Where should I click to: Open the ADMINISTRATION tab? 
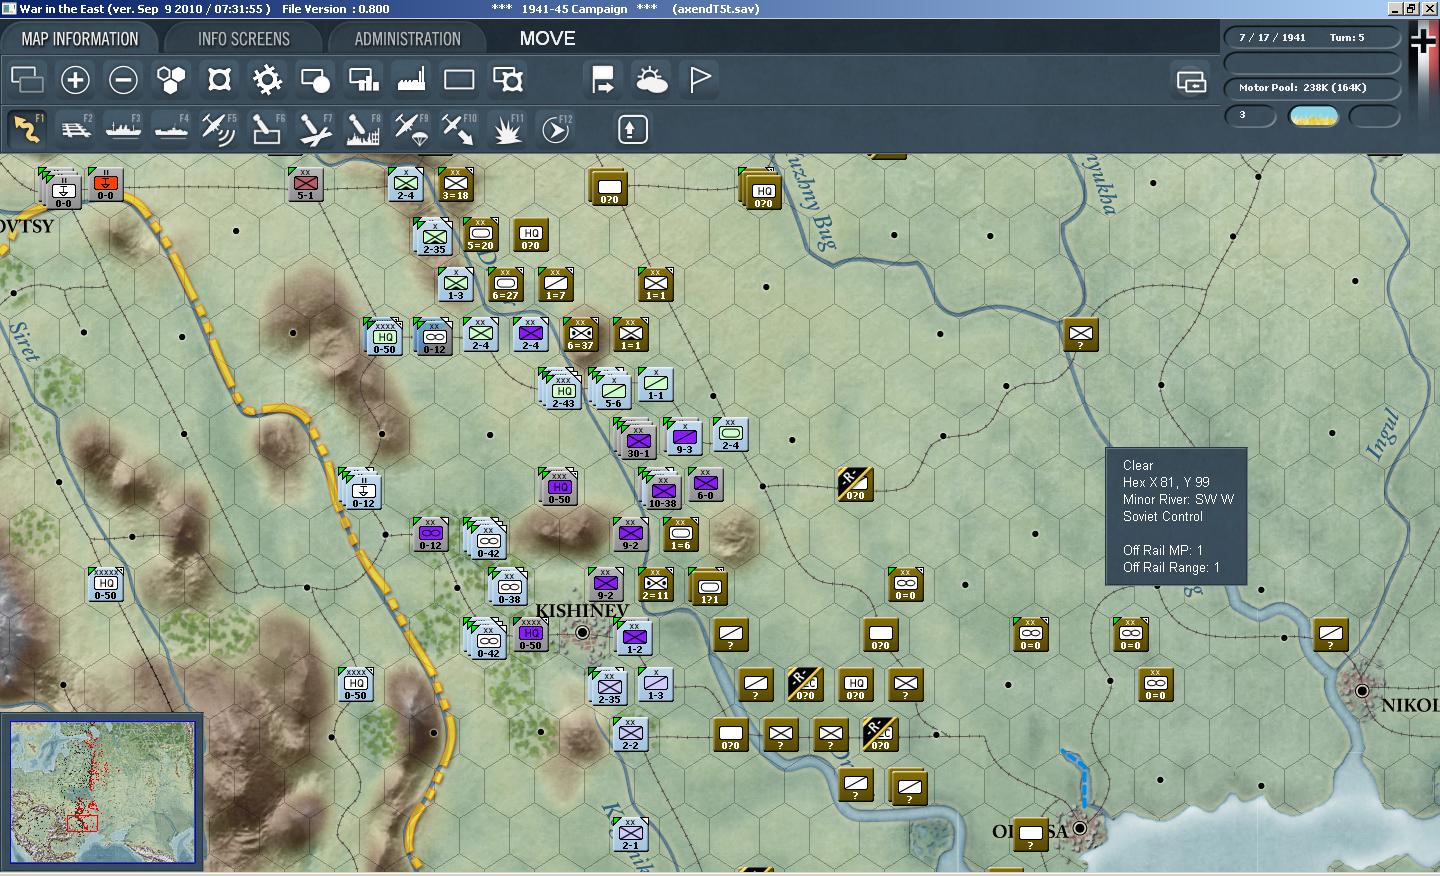(x=407, y=39)
